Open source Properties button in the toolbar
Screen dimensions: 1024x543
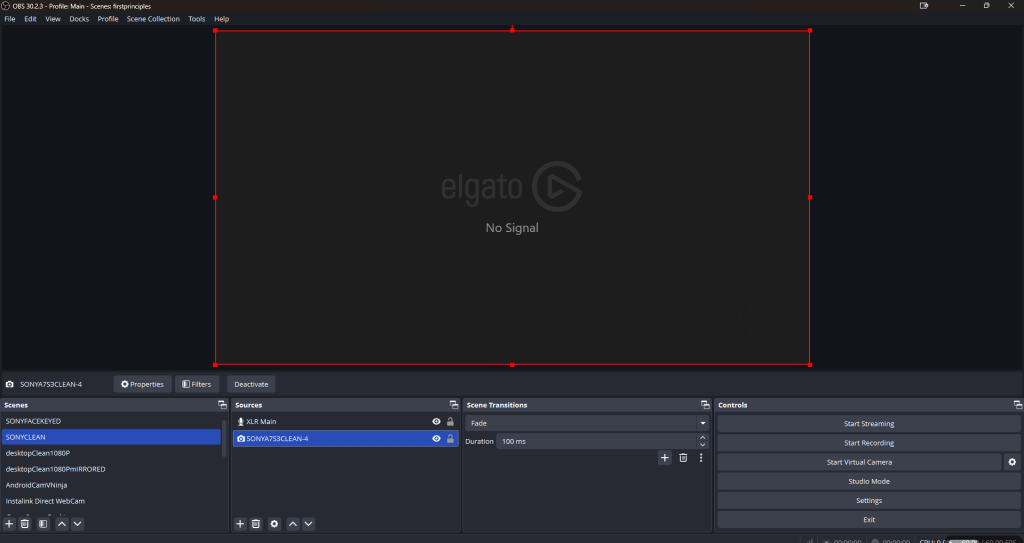click(142, 384)
